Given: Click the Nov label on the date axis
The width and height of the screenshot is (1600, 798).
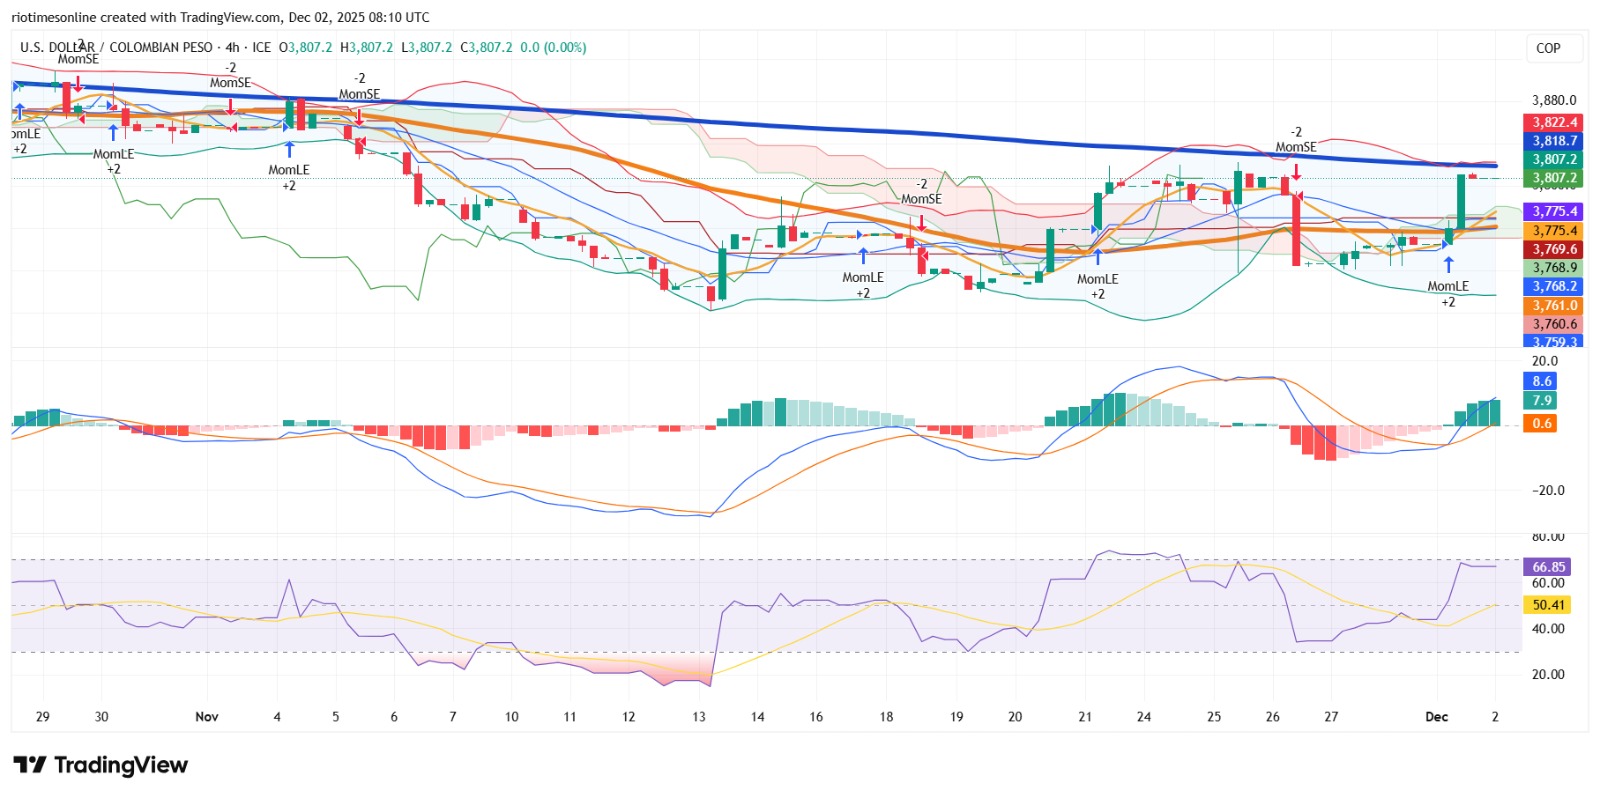Looking at the screenshot, I should (207, 716).
